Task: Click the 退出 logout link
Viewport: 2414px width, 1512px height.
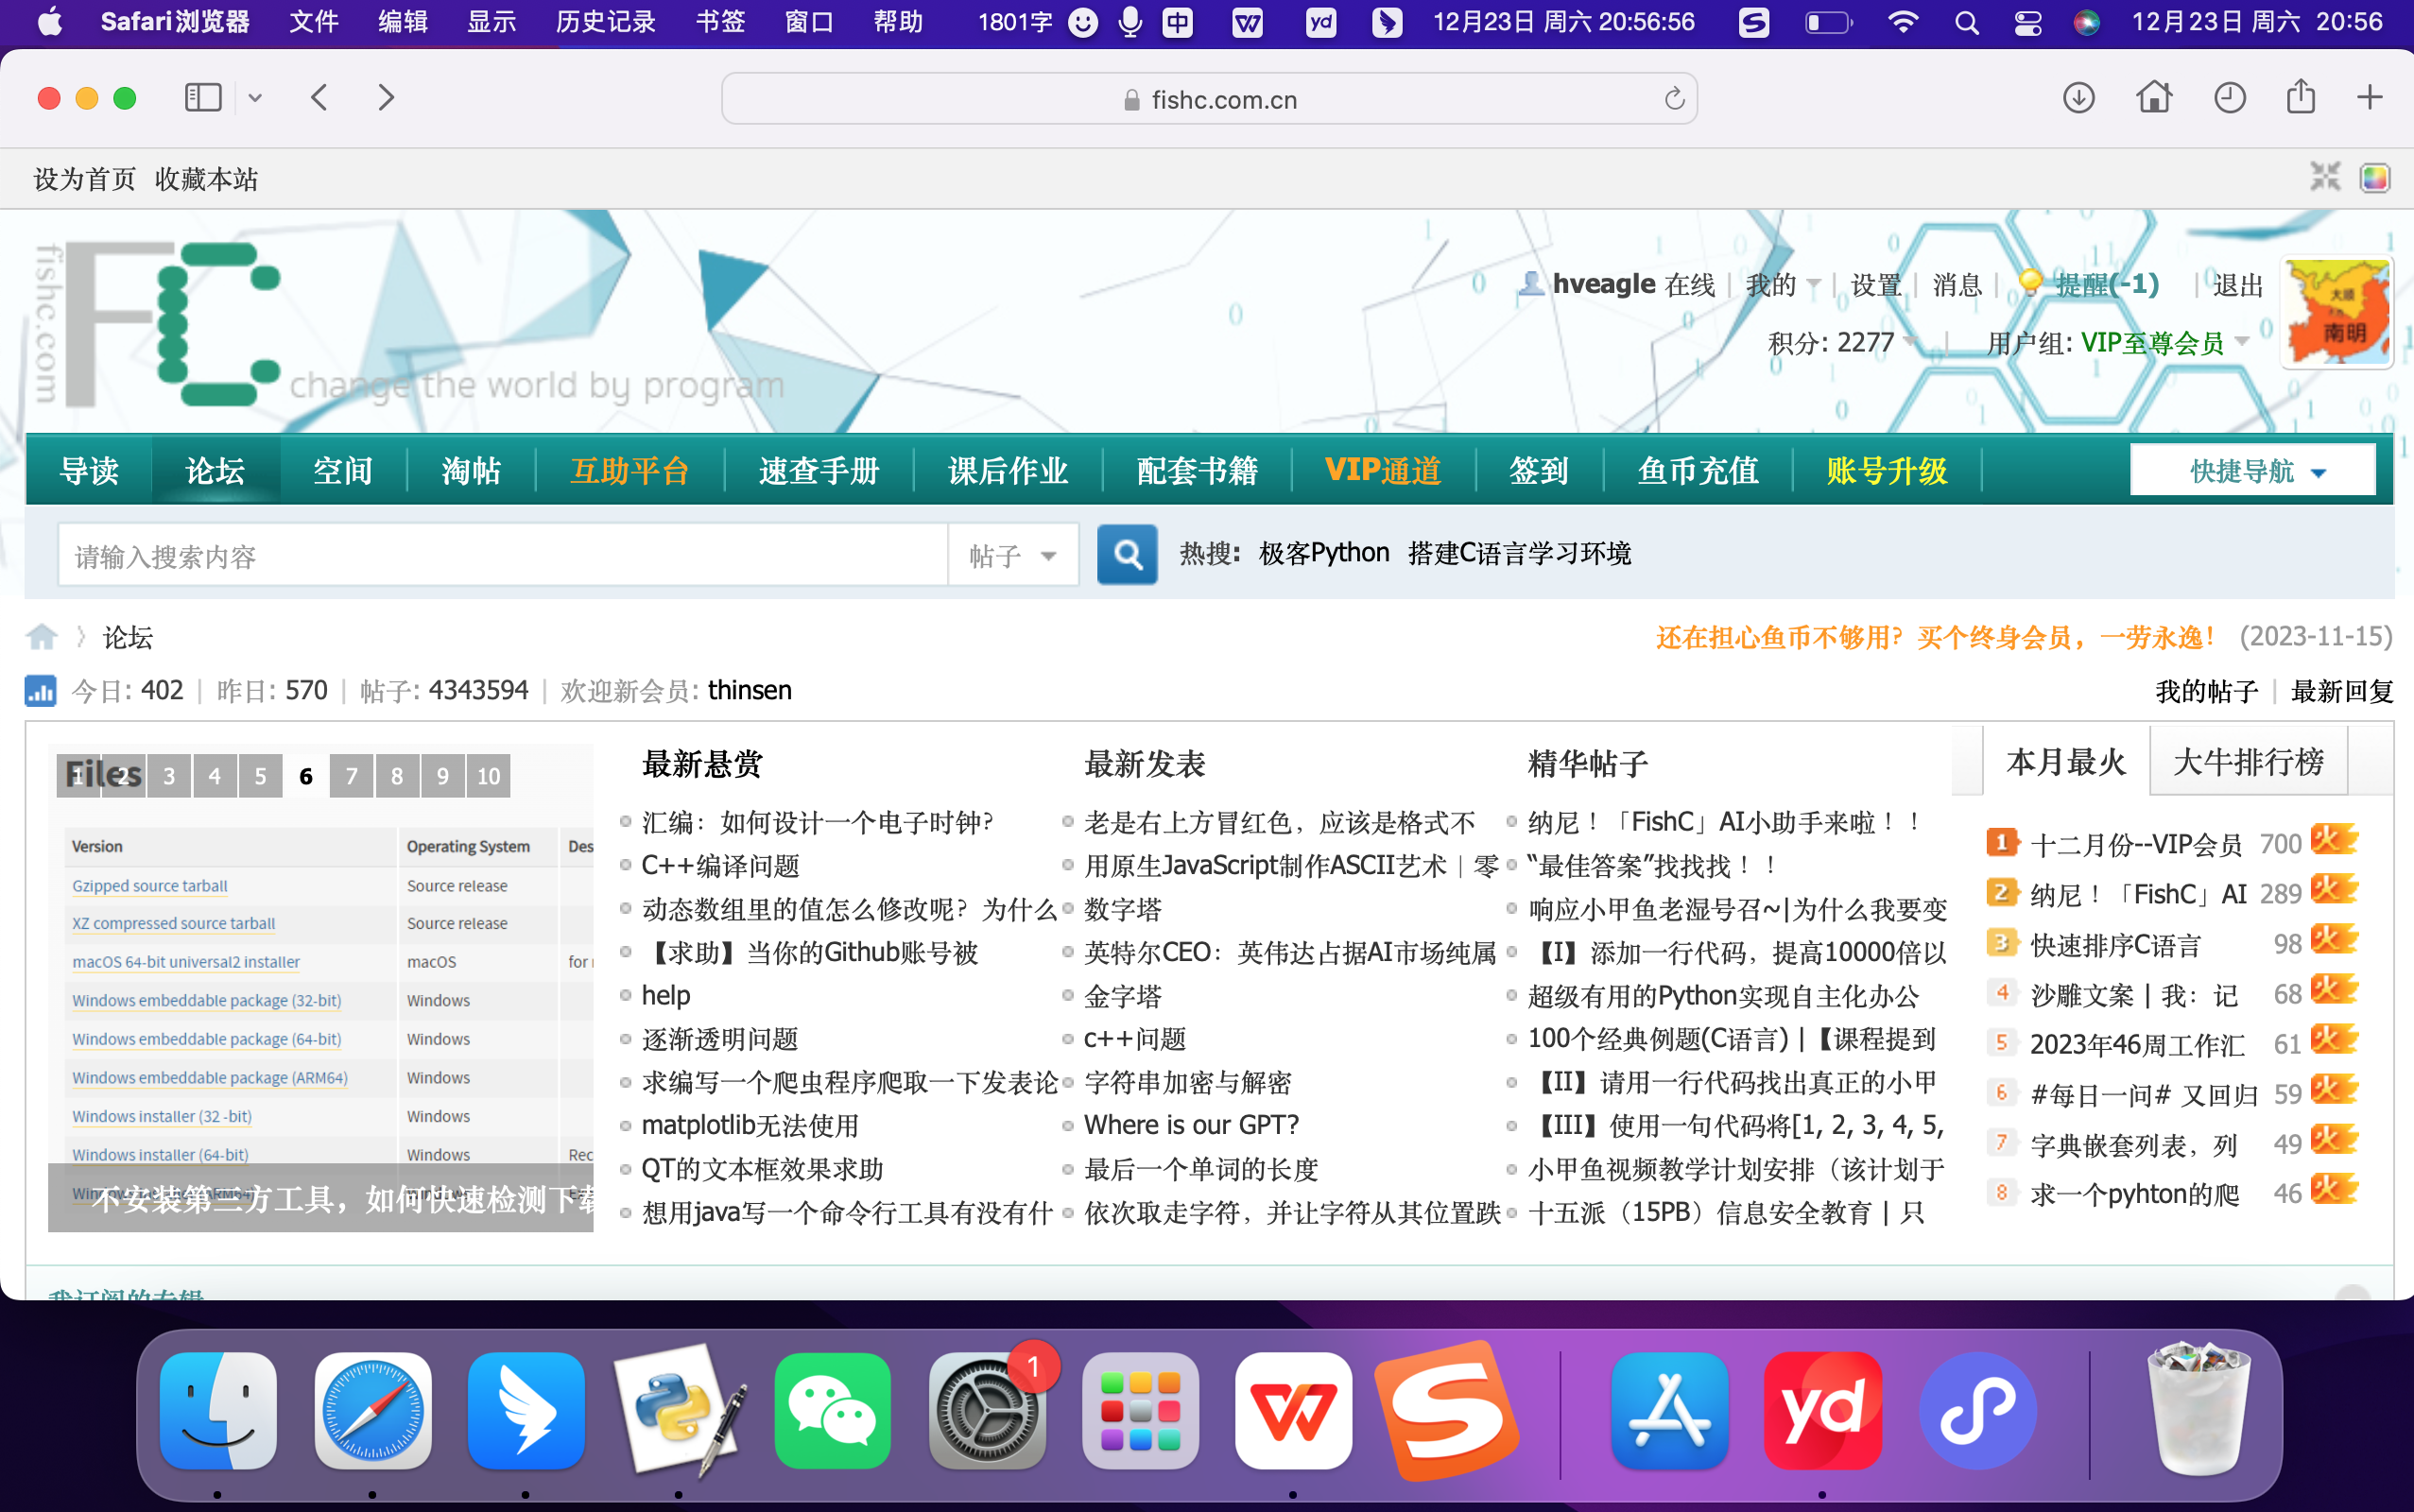Action: tap(2238, 285)
